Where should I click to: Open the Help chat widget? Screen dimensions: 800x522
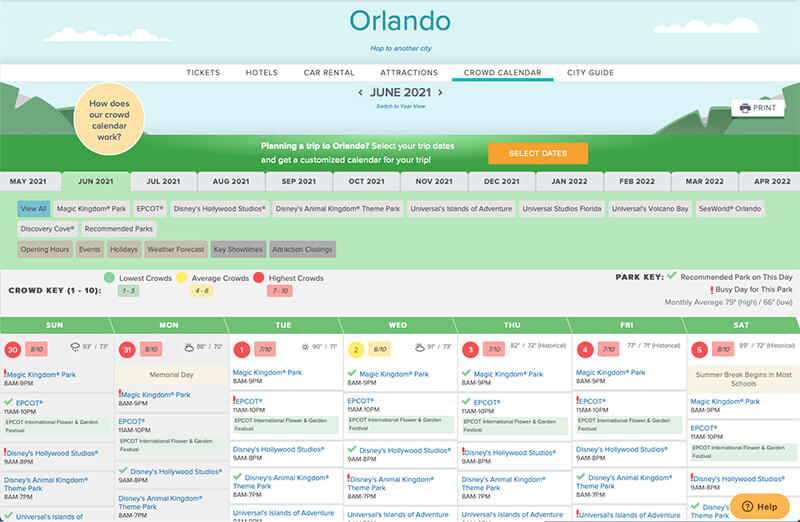click(760, 506)
